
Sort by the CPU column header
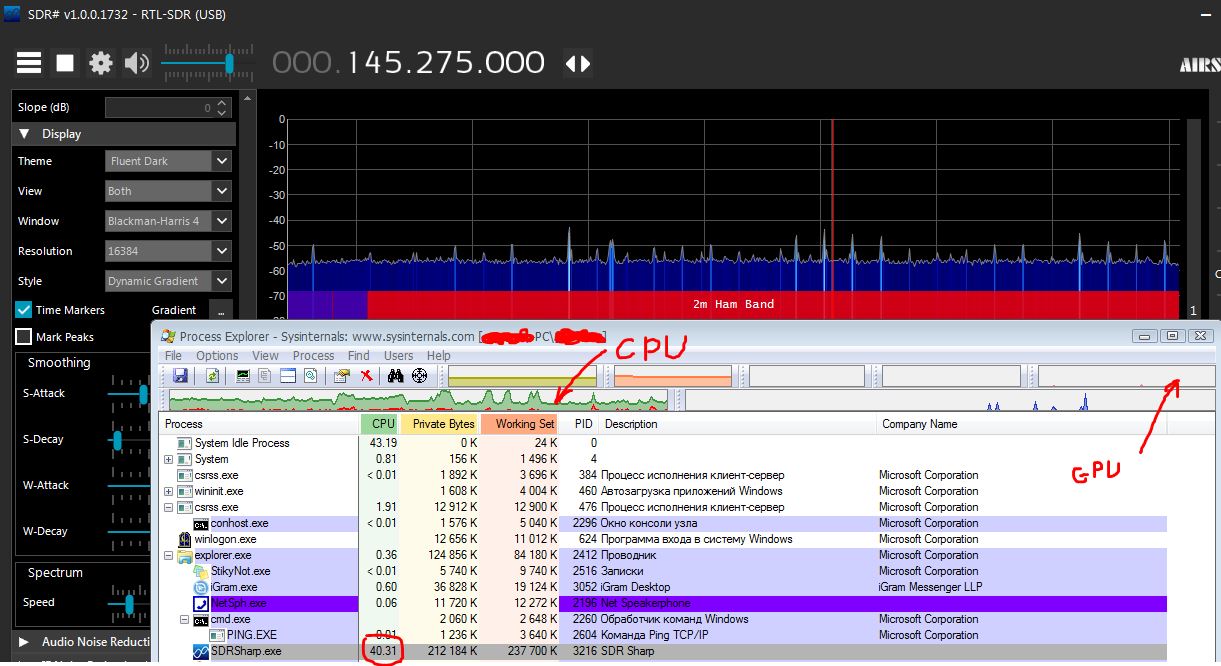(x=379, y=424)
